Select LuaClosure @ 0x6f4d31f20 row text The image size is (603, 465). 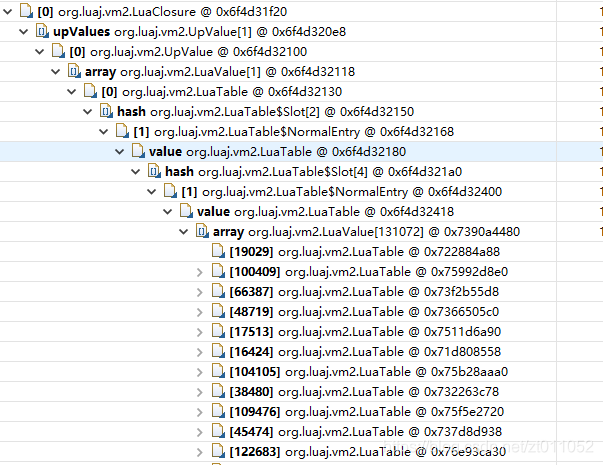click(x=162, y=12)
